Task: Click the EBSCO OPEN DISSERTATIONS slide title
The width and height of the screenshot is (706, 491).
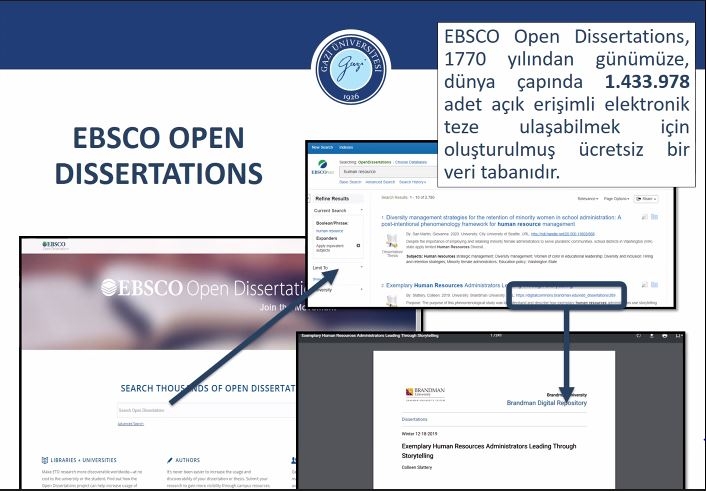Action: pos(158,155)
